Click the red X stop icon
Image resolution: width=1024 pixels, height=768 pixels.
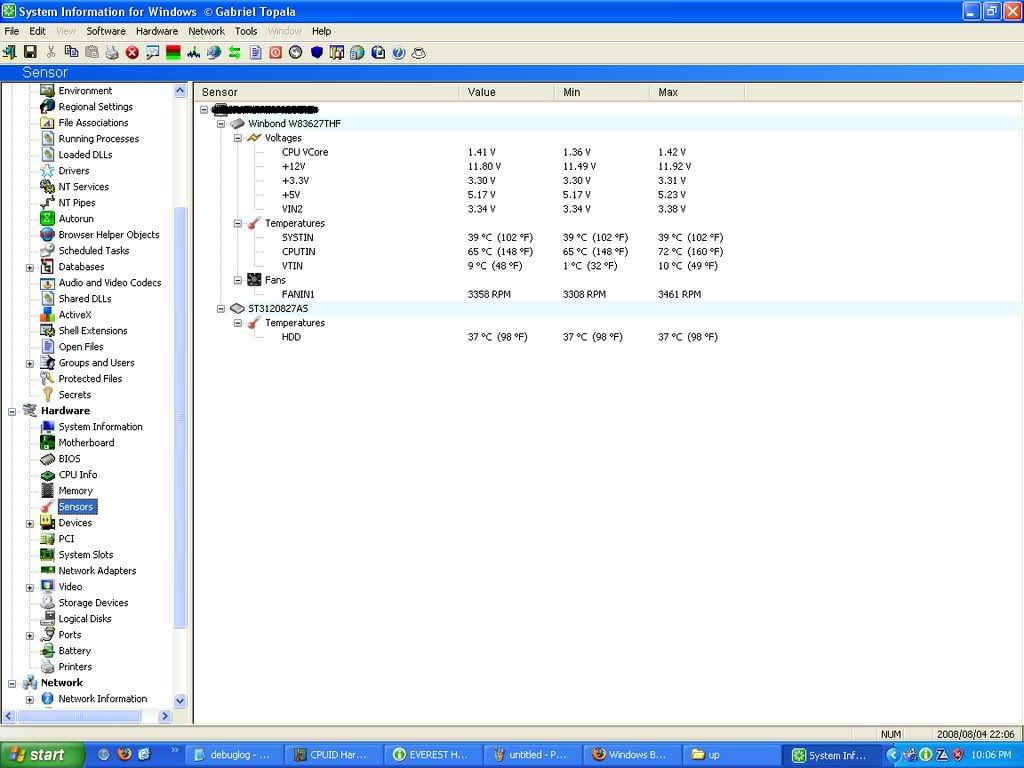132,52
